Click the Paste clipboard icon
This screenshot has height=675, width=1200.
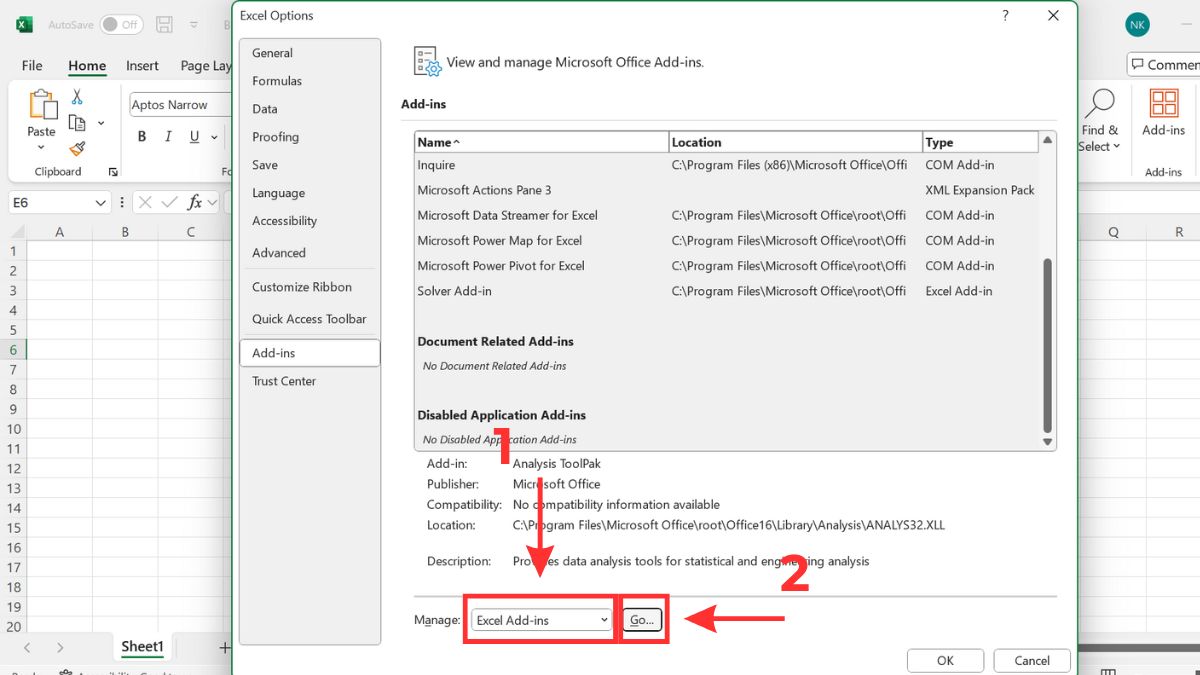click(42, 105)
